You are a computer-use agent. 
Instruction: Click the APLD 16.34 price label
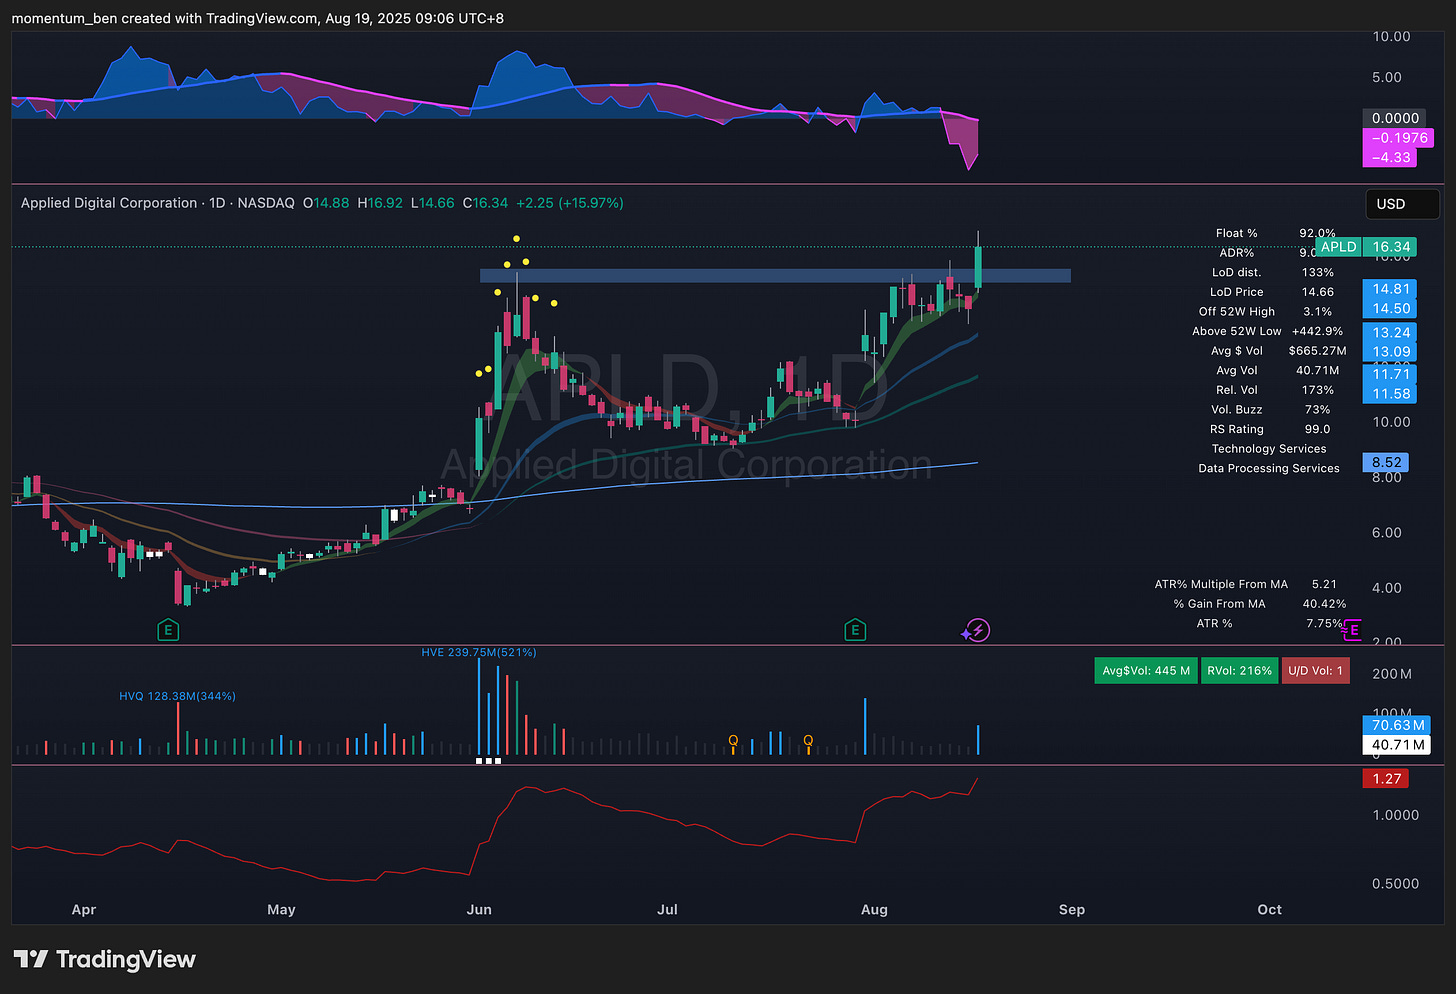1365,247
